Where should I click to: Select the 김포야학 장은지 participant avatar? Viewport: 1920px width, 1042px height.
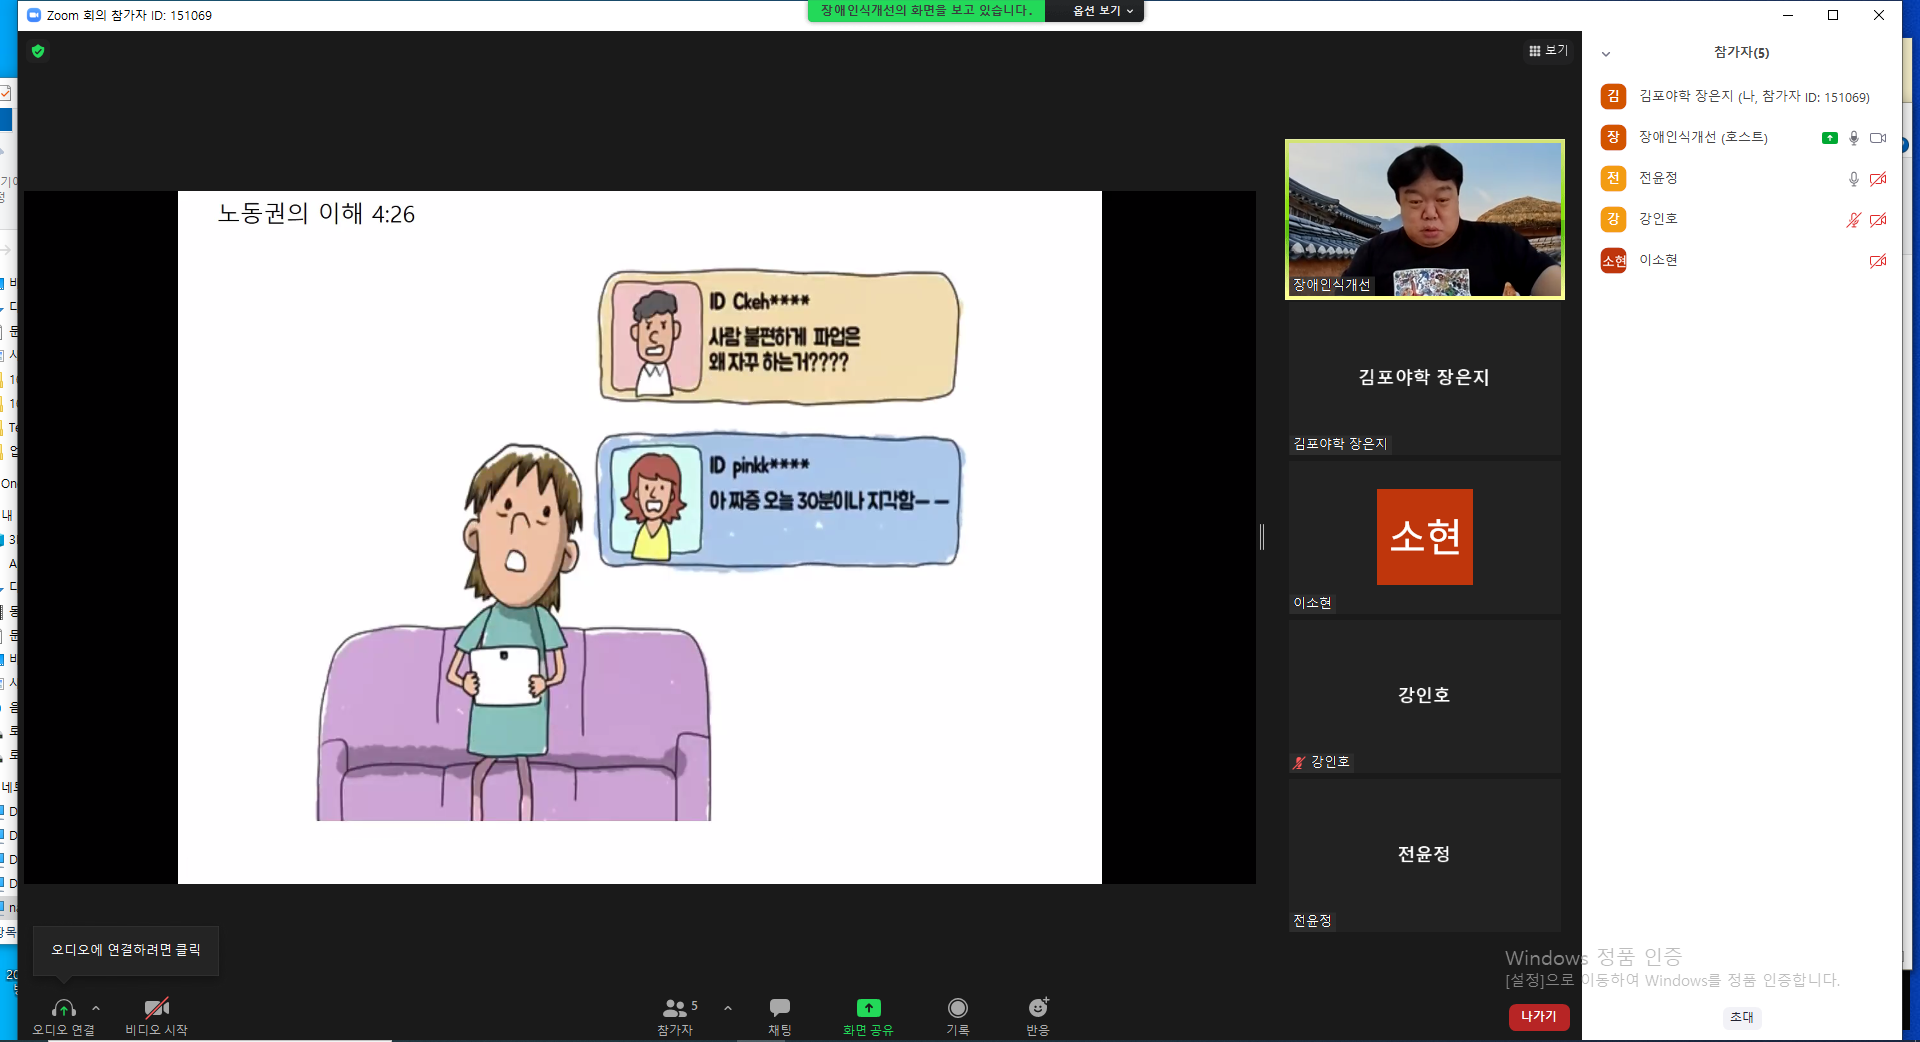1613,96
